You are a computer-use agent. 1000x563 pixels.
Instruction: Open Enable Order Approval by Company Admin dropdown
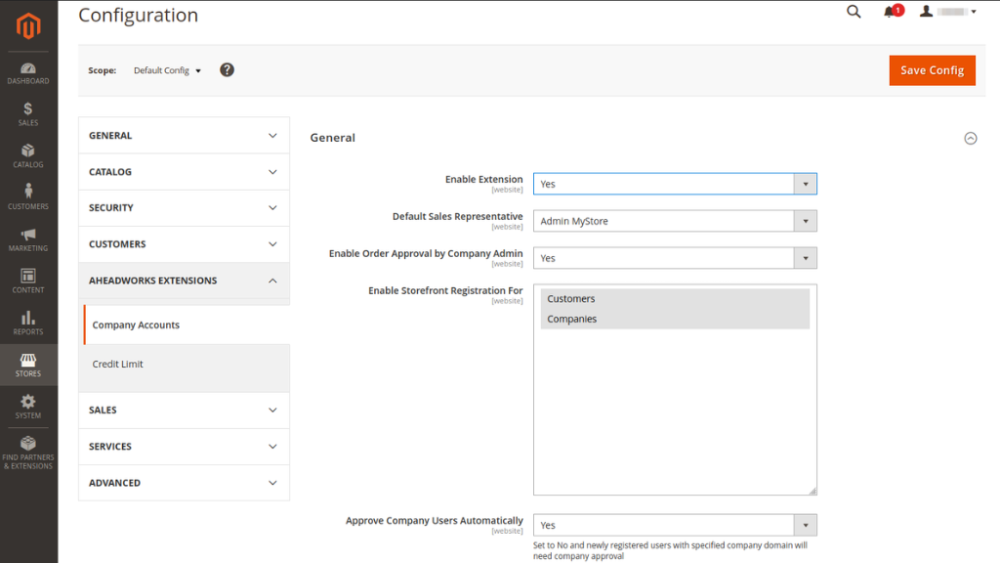[x=675, y=258]
